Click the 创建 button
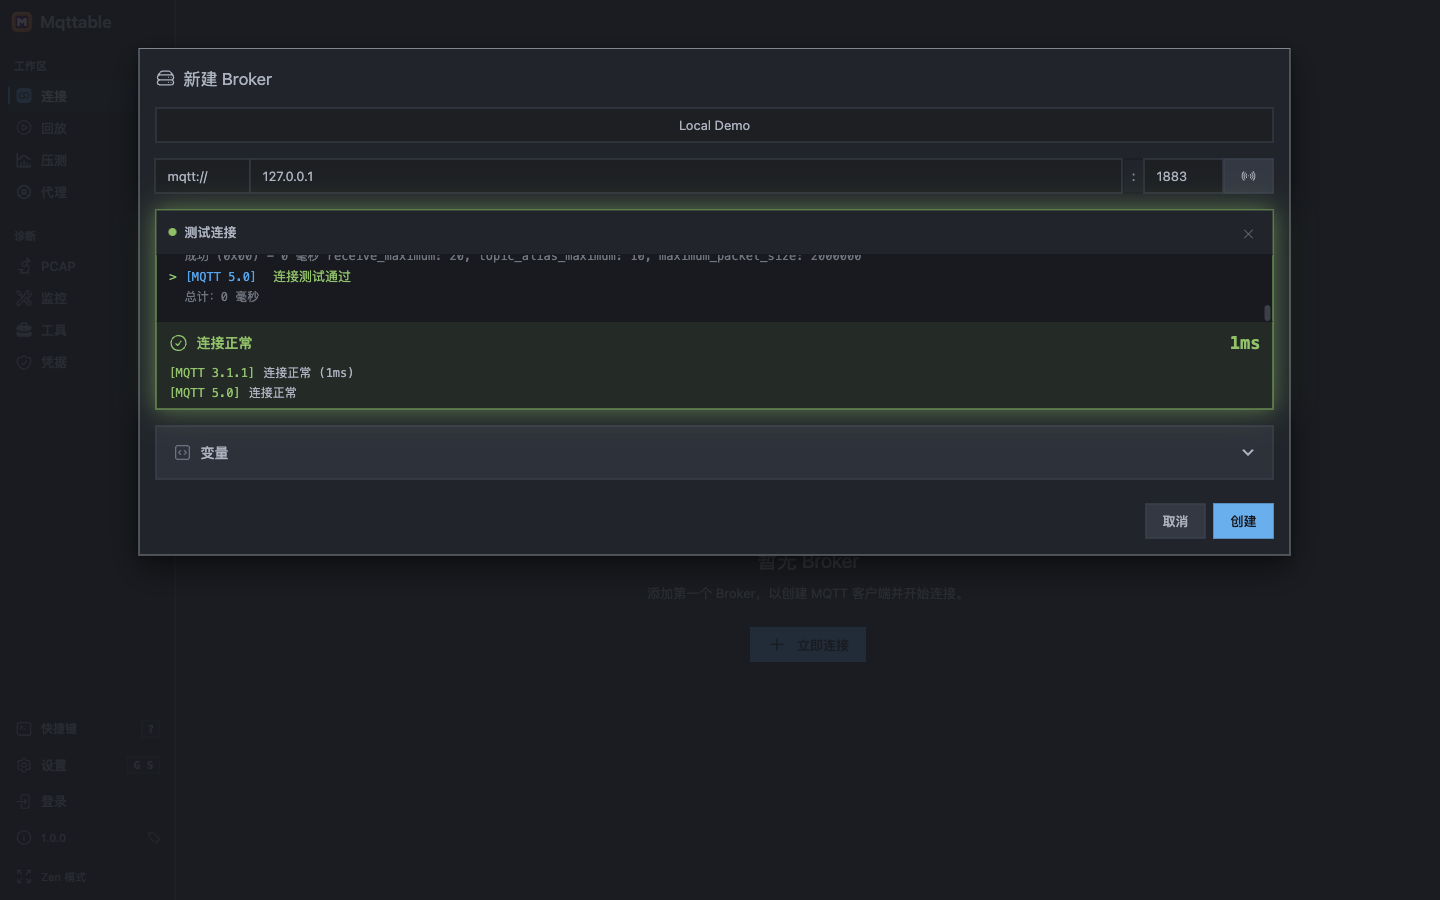The width and height of the screenshot is (1440, 900). [1243, 521]
